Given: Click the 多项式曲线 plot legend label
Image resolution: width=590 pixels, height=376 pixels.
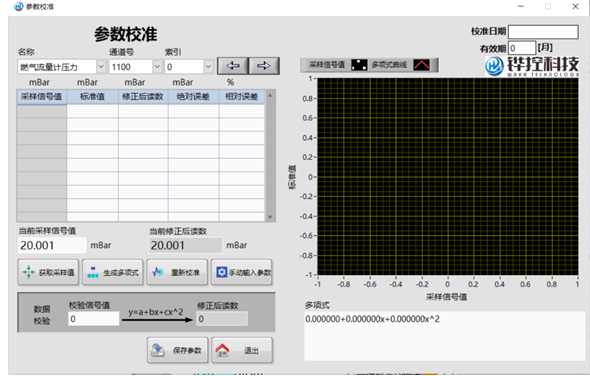Looking at the screenshot, I should [389, 65].
